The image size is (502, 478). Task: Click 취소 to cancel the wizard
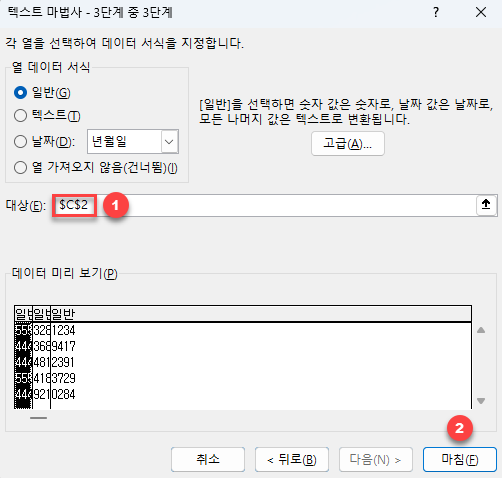pos(208,459)
